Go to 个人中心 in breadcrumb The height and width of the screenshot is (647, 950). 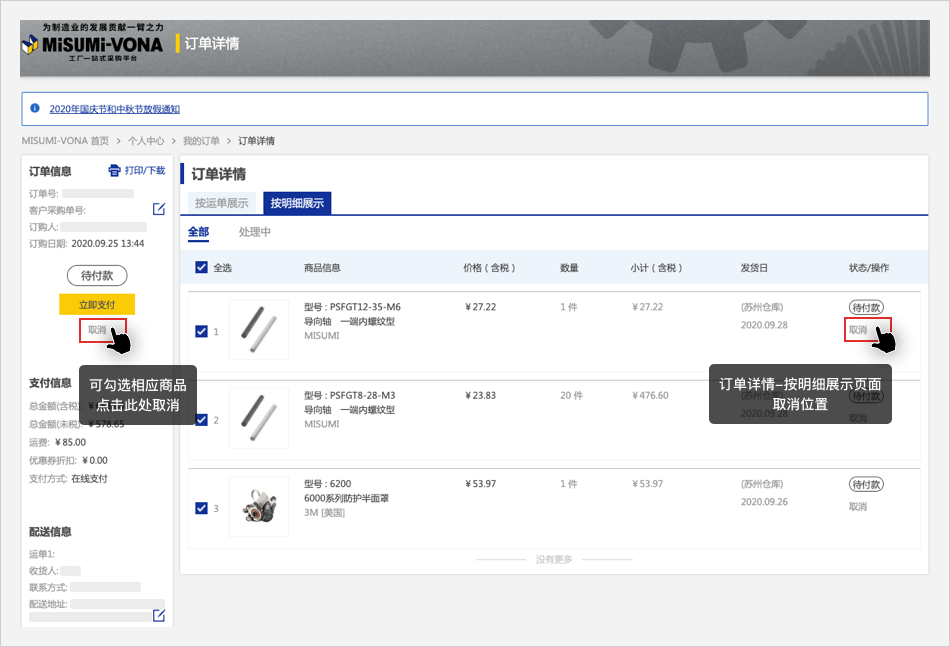pyautogui.click(x=145, y=141)
